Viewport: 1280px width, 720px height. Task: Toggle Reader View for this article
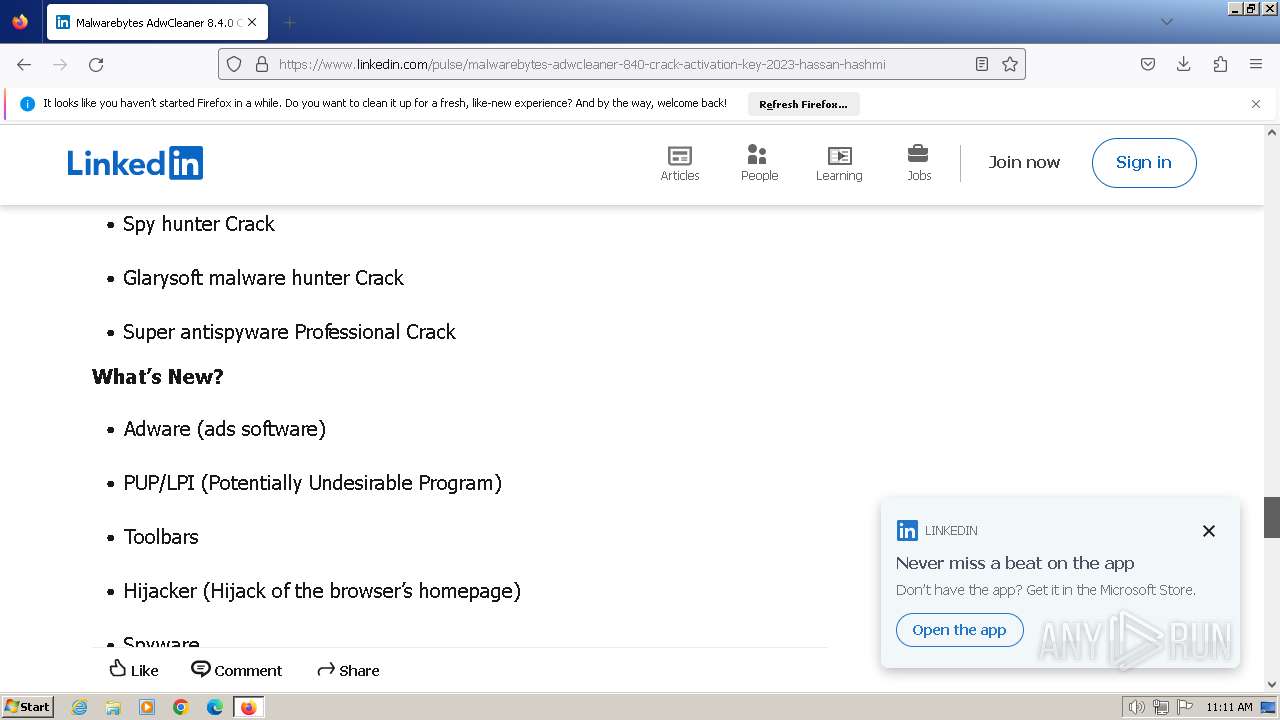pyautogui.click(x=982, y=64)
